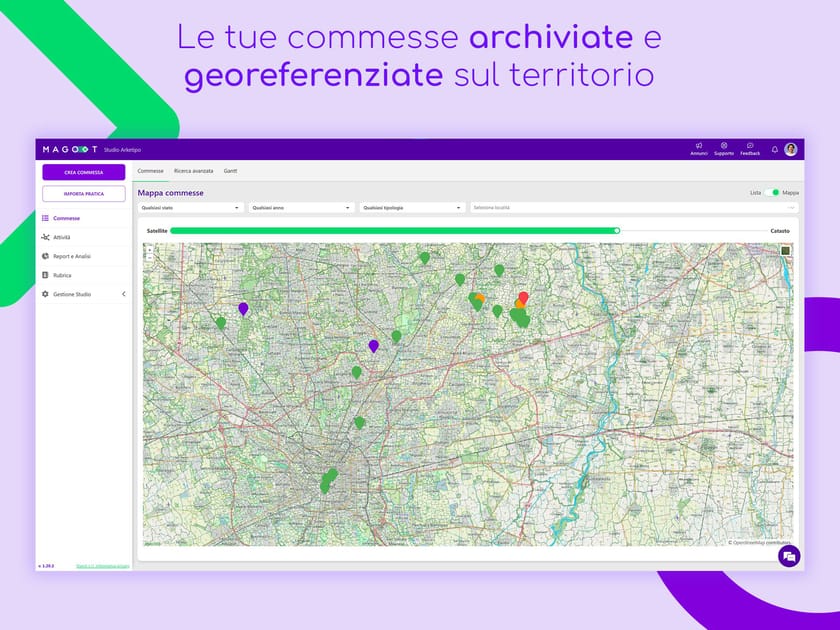Image resolution: width=840 pixels, height=630 pixels.
Task: Send Feedback via the top bar icon
Action: [x=750, y=148]
